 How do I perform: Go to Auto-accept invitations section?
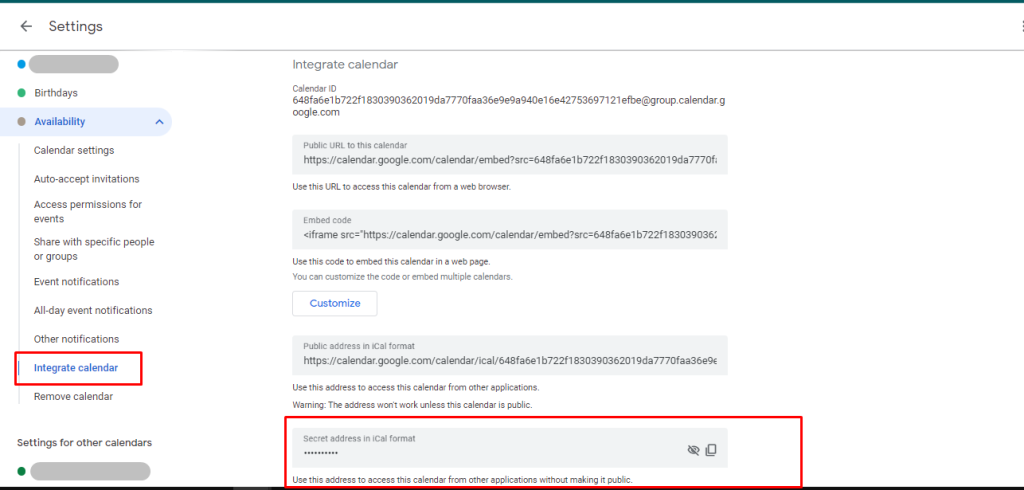86,179
